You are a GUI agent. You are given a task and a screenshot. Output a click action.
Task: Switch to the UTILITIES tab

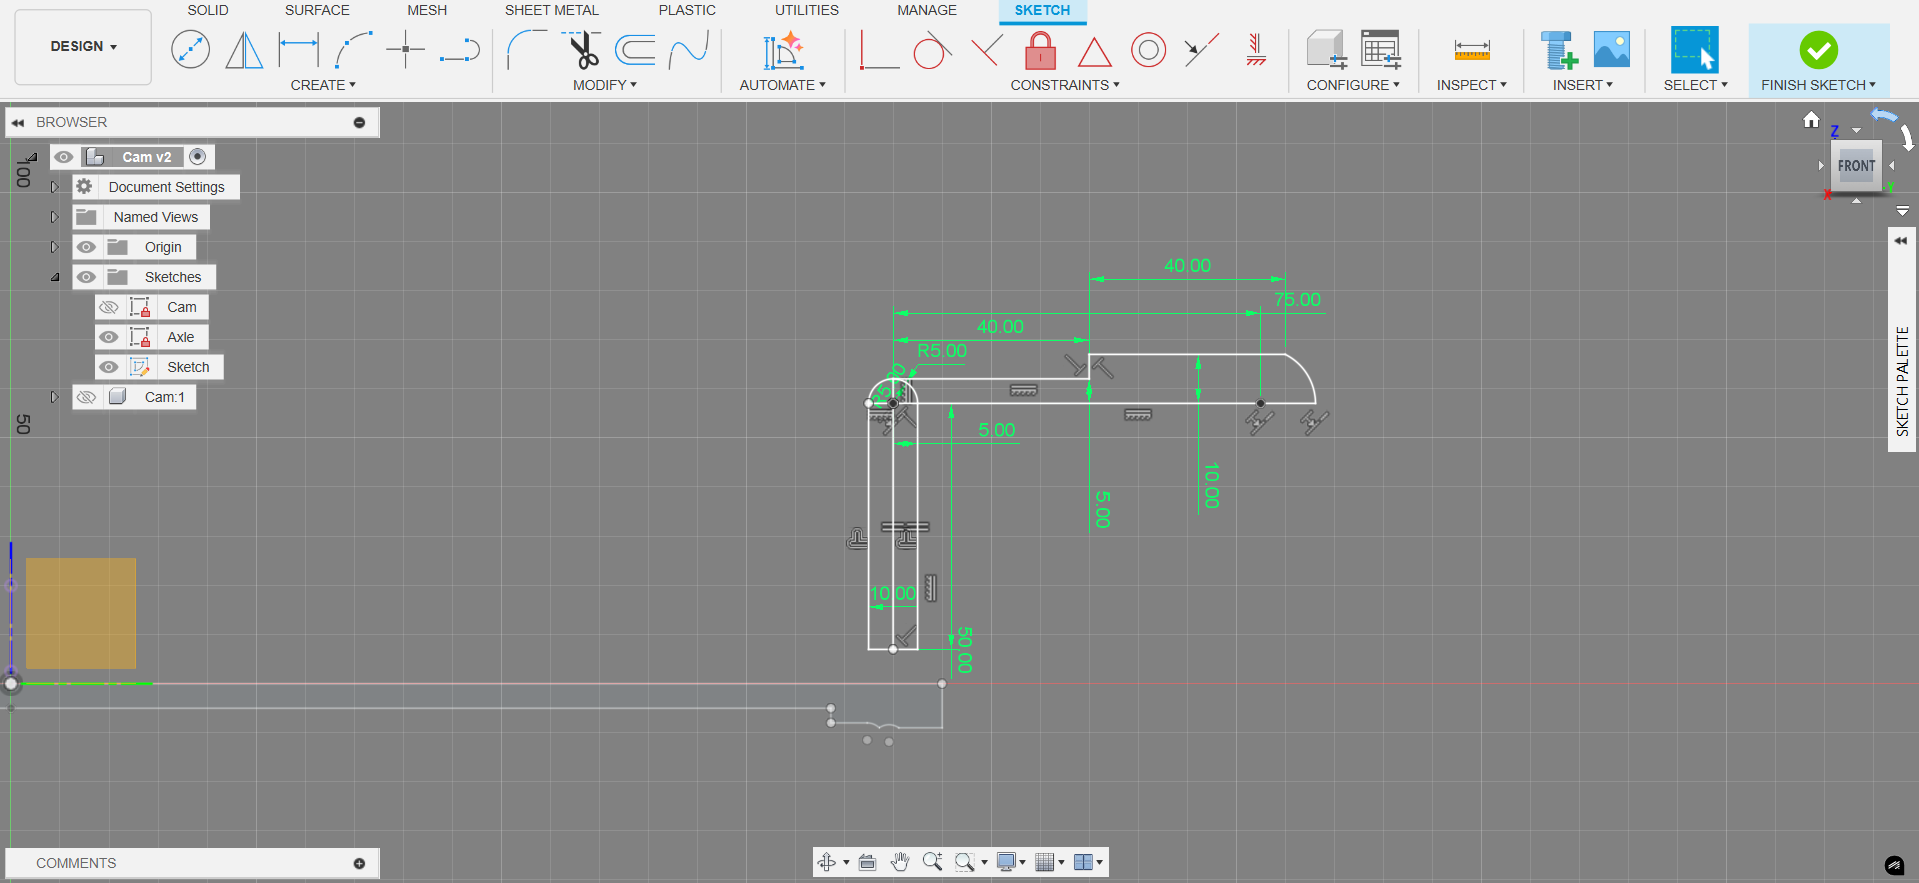[807, 10]
